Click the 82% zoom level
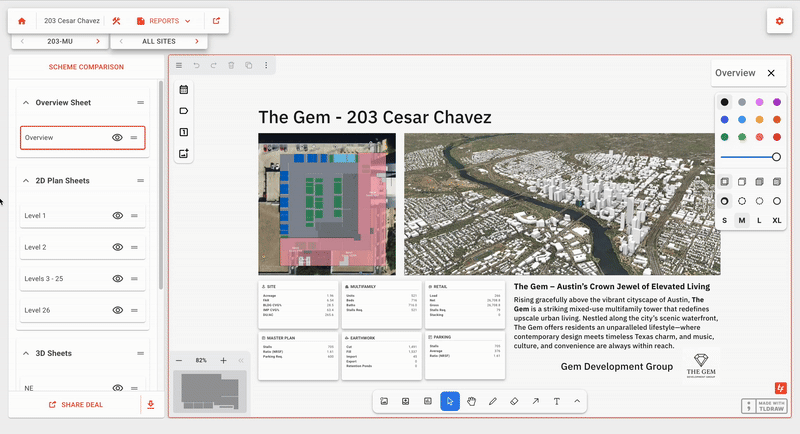Image resolution: width=800 pixels, height=434 pixels. click(201, 361)
